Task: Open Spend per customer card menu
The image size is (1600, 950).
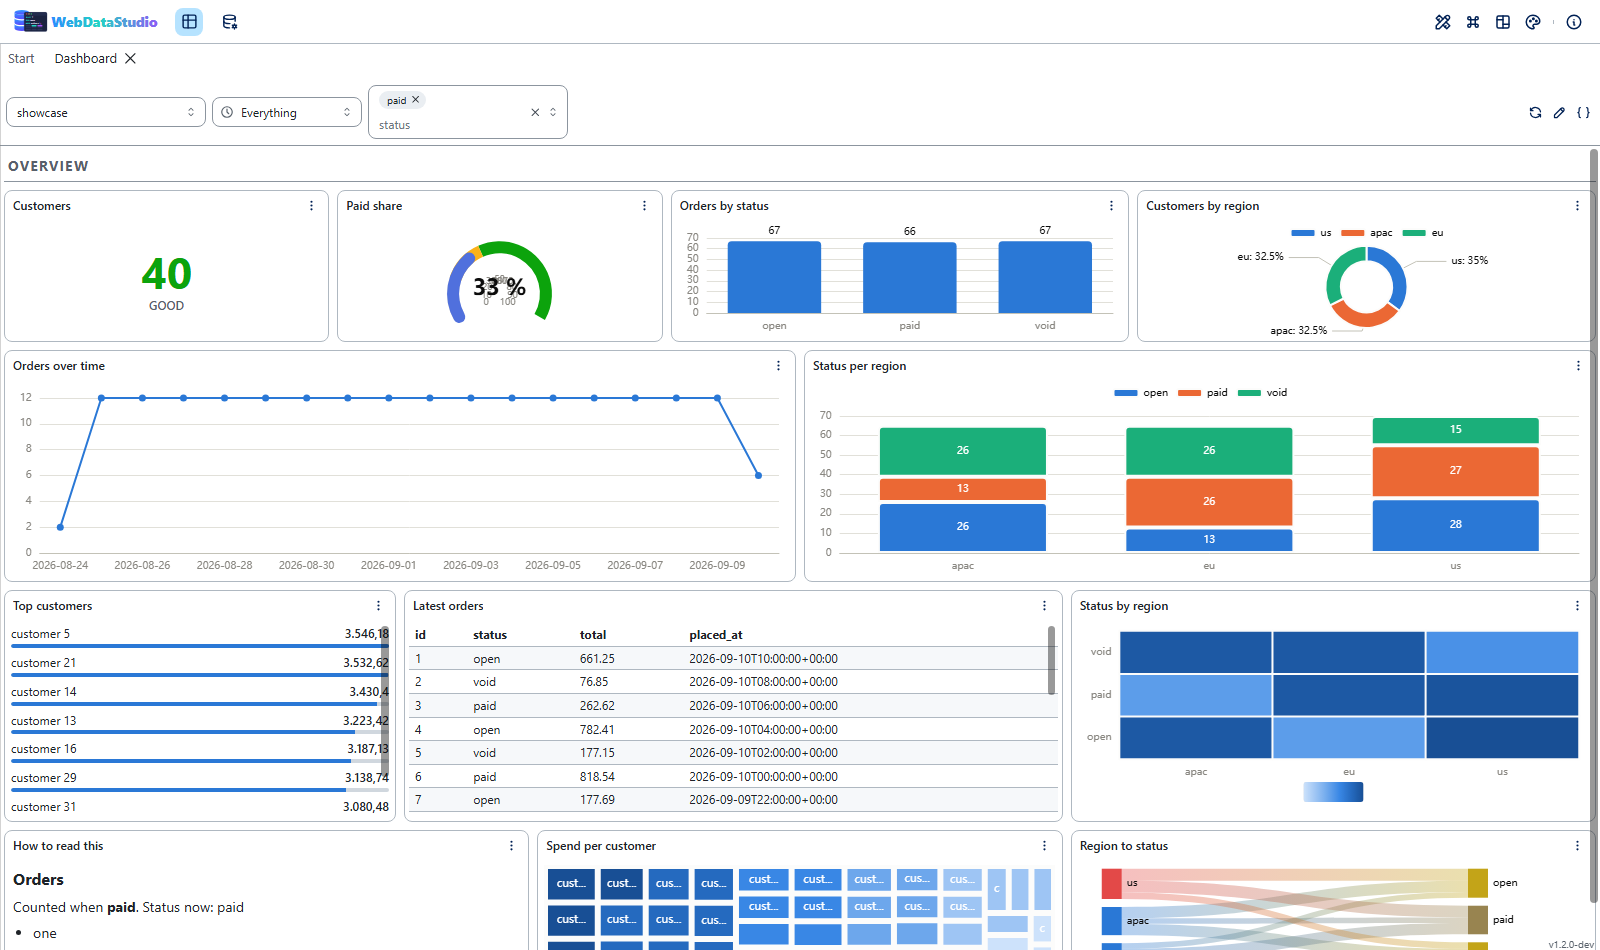Action: [x=1045, y=846]
